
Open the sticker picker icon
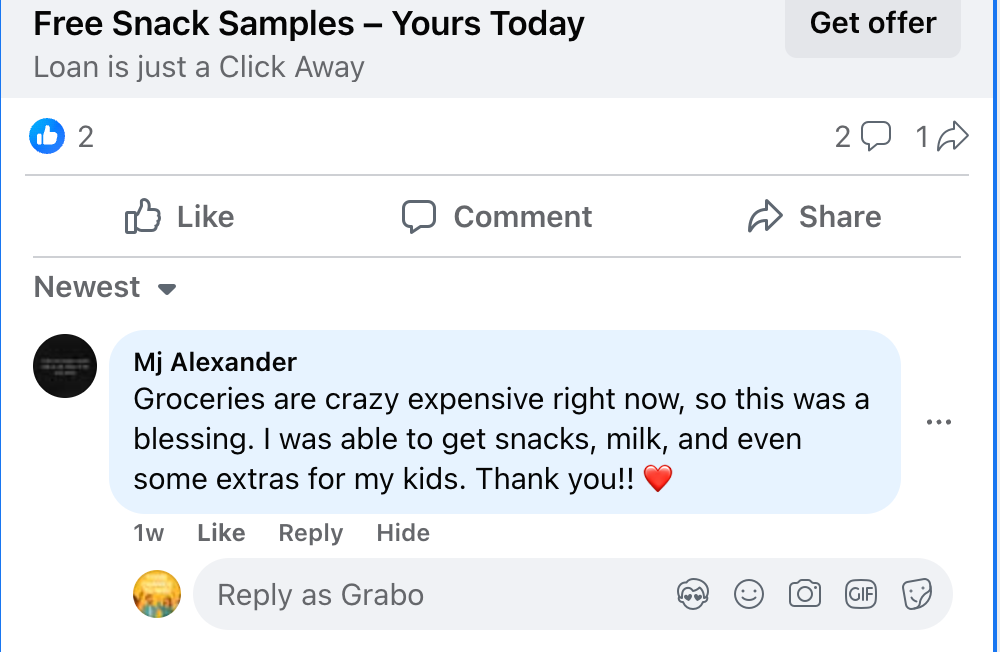point(917,595)
